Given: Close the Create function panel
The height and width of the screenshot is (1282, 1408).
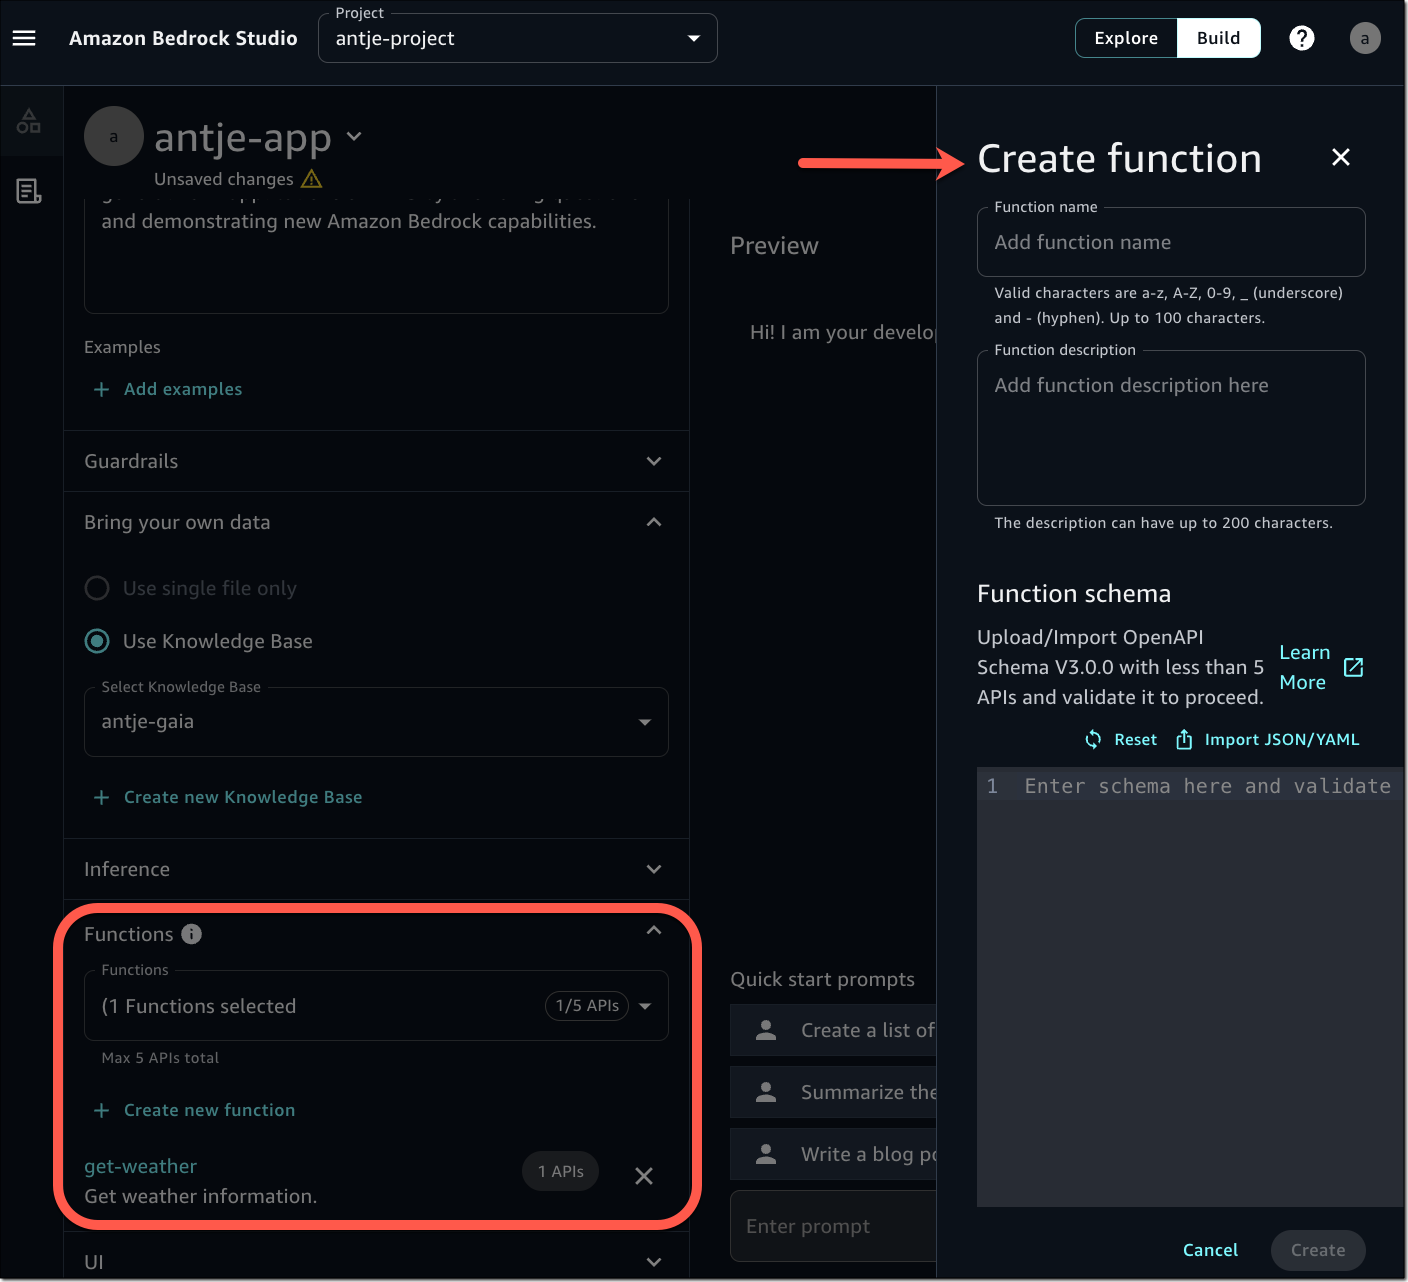Looking at the screenshot, I should coord(1341,157).
